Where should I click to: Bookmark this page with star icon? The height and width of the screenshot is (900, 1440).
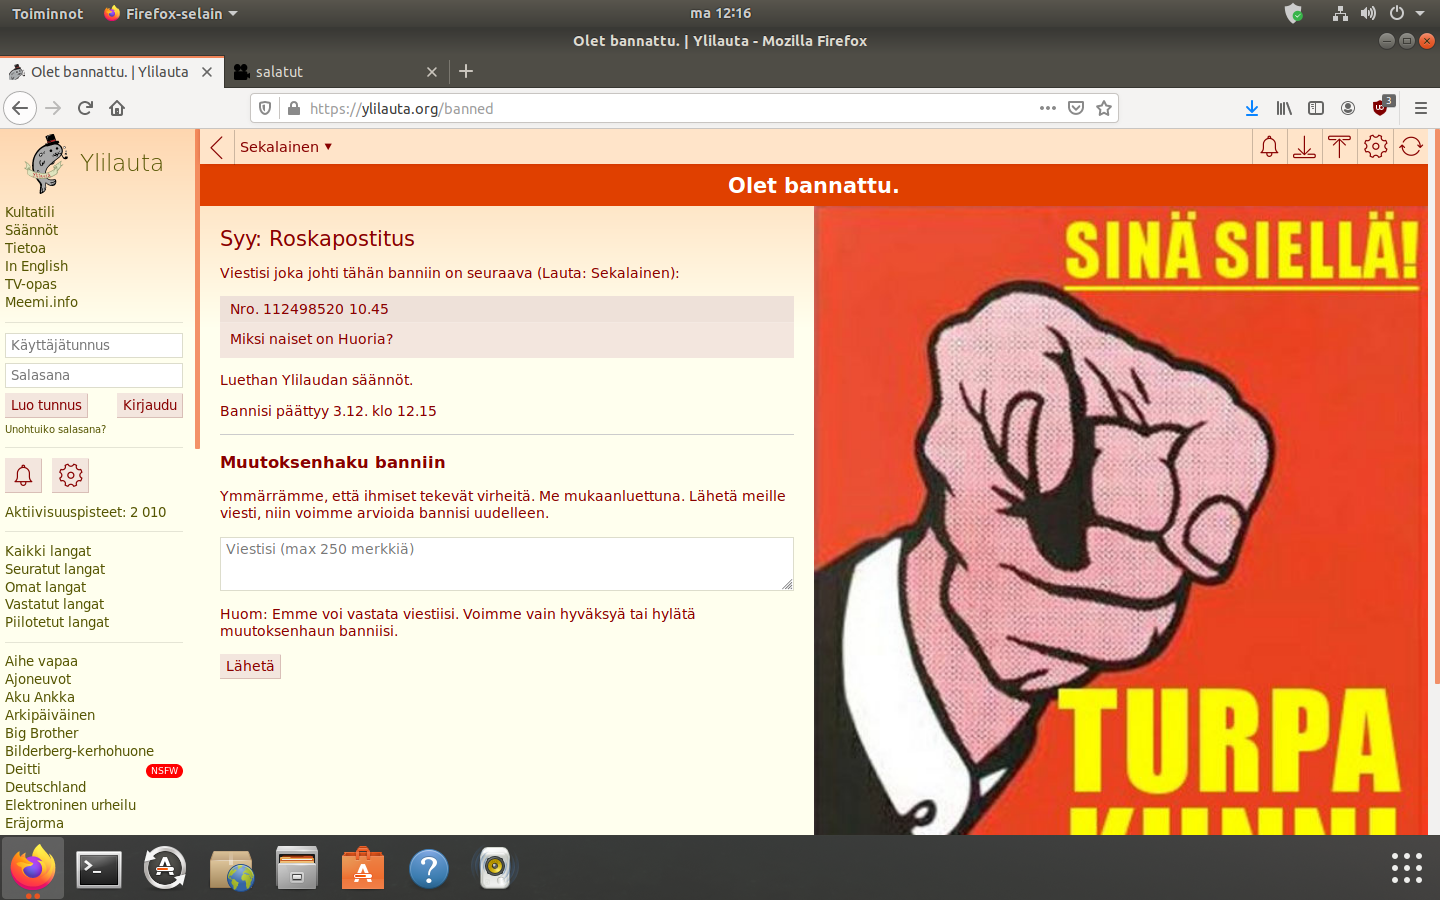1104,108
